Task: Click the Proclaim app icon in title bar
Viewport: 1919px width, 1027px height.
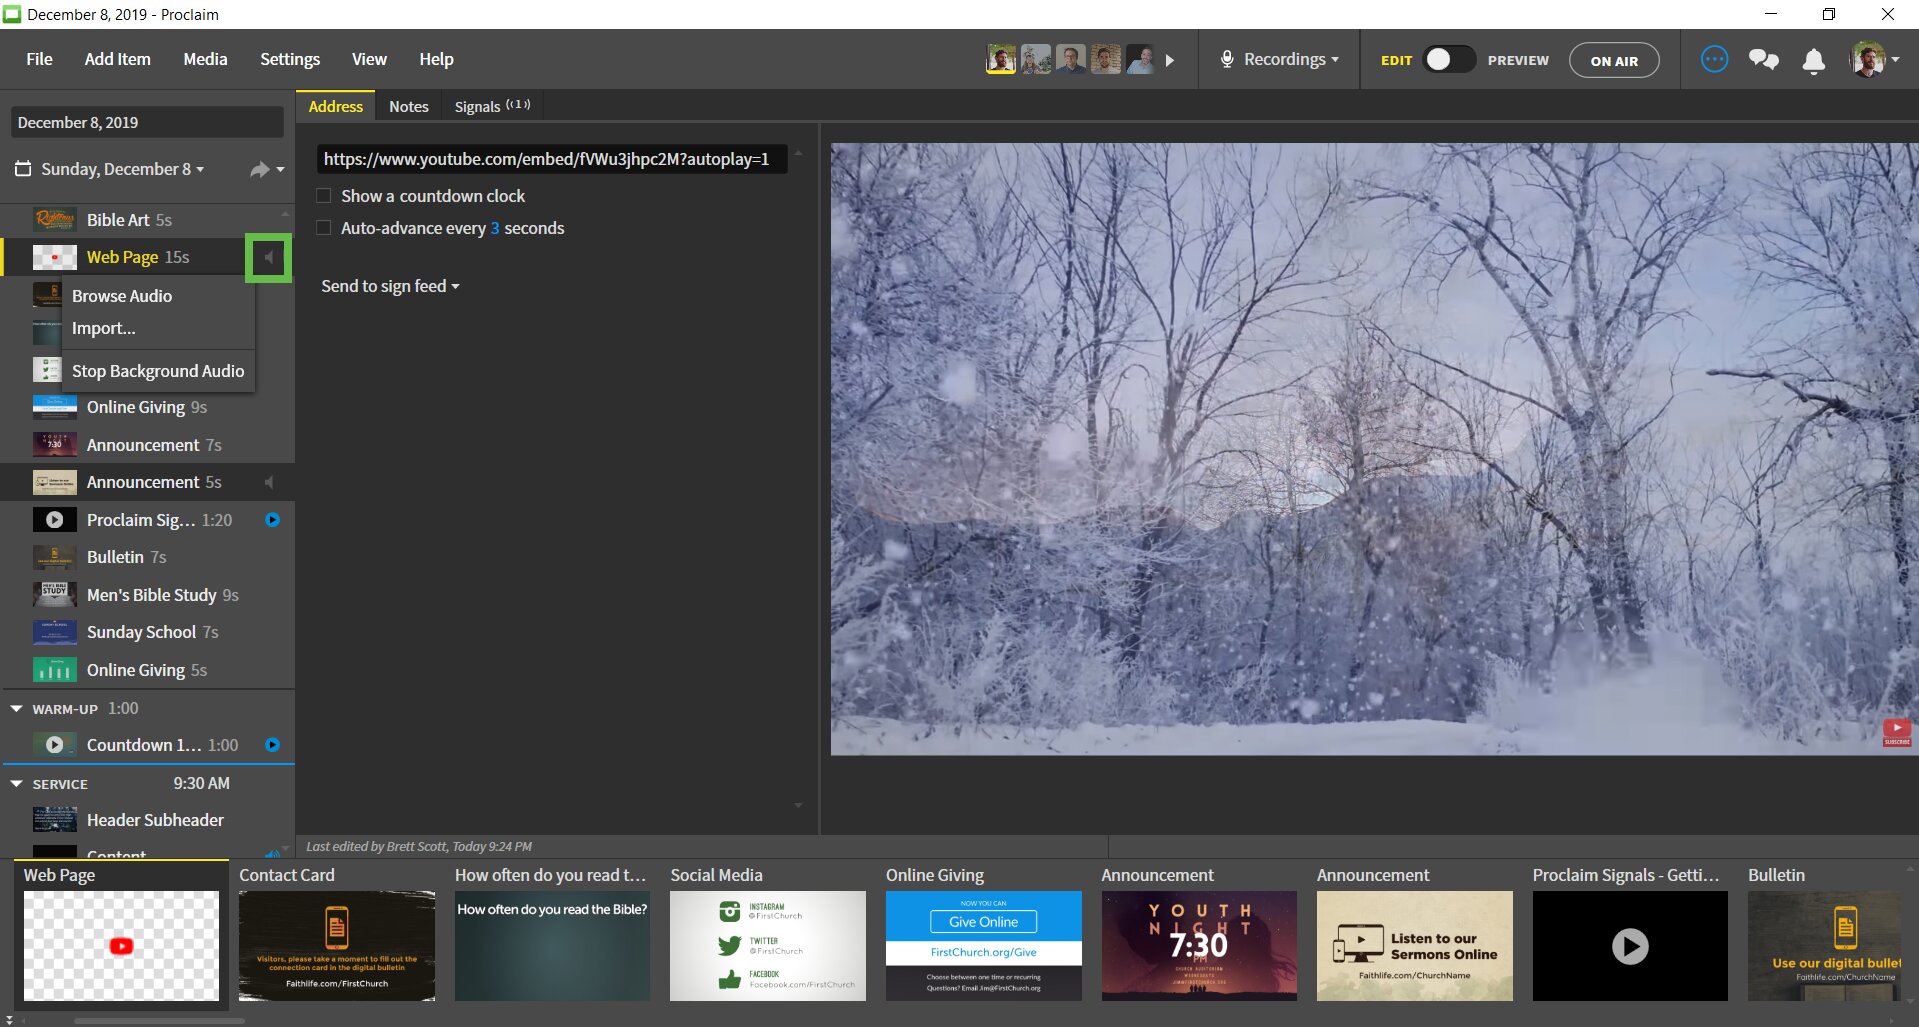Action: [12, 14]
